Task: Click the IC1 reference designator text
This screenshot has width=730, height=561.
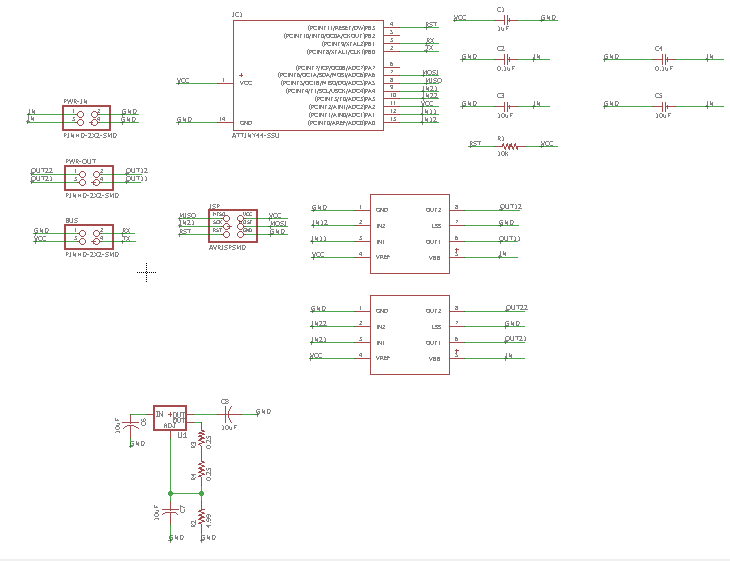Action: click(237, 15)
